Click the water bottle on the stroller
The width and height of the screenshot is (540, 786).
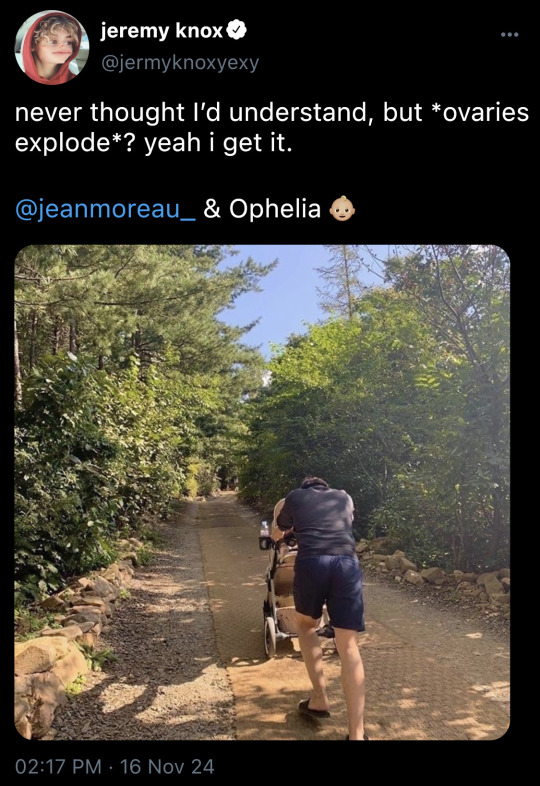264,529
